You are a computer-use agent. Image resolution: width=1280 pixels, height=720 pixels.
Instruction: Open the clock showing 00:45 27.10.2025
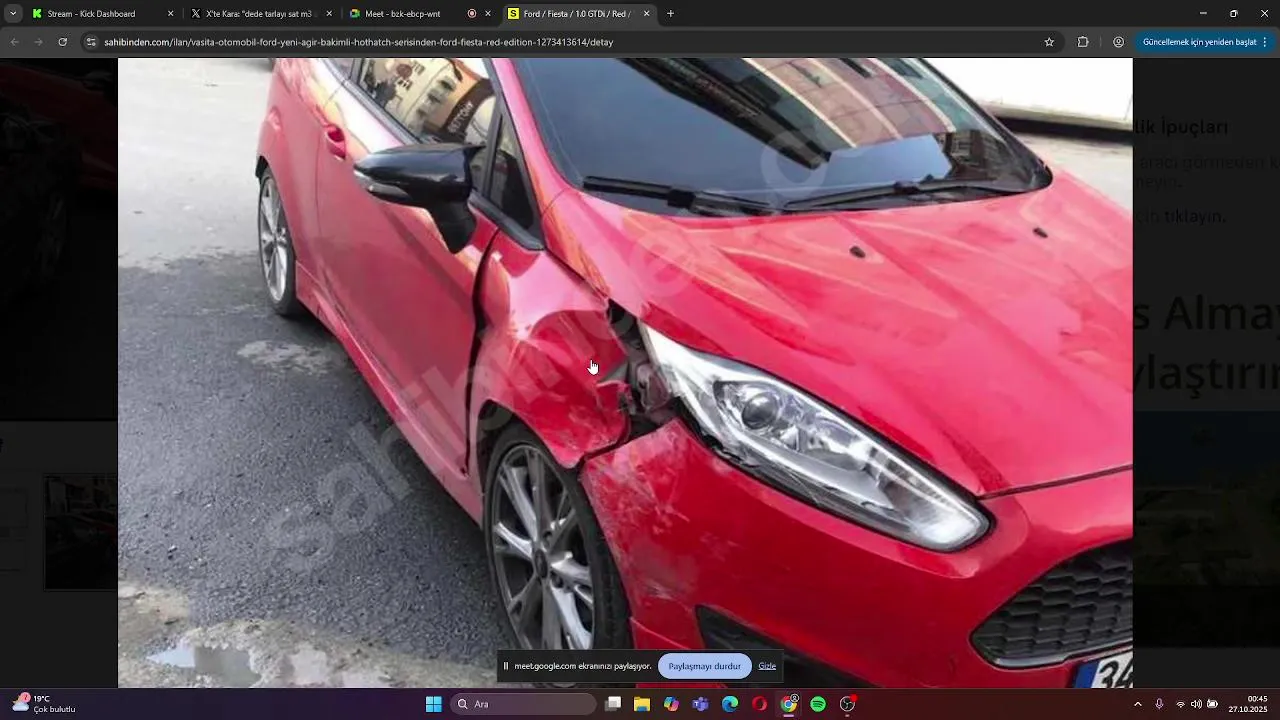tap(1248, 704)
